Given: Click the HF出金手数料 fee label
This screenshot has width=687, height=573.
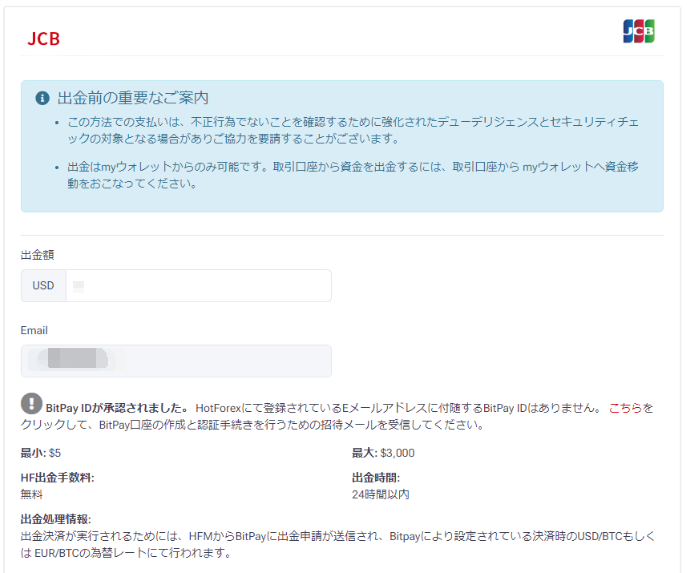Looking at the screenshot, I should click(57, 478).
